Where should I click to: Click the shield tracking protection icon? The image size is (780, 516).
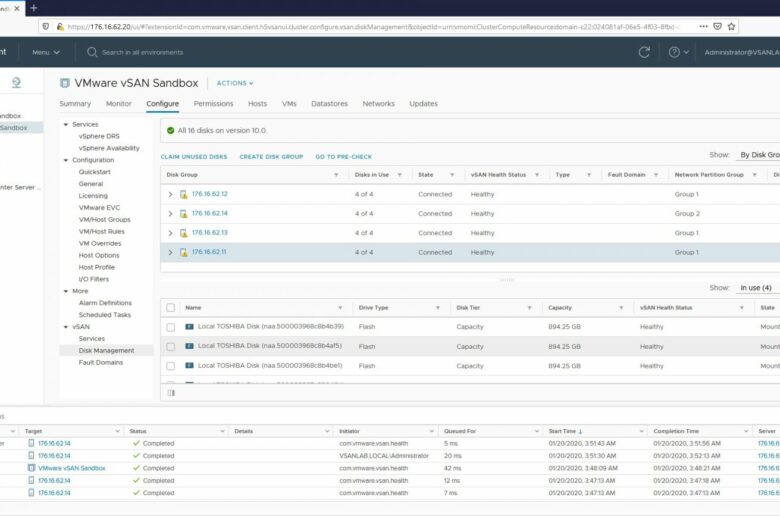pyautogui.click(x=46, y=26)
